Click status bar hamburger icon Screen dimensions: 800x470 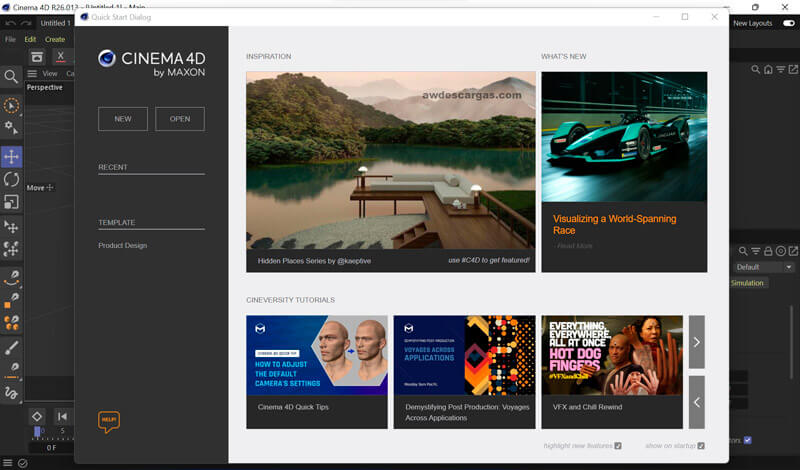coord(8,463)
